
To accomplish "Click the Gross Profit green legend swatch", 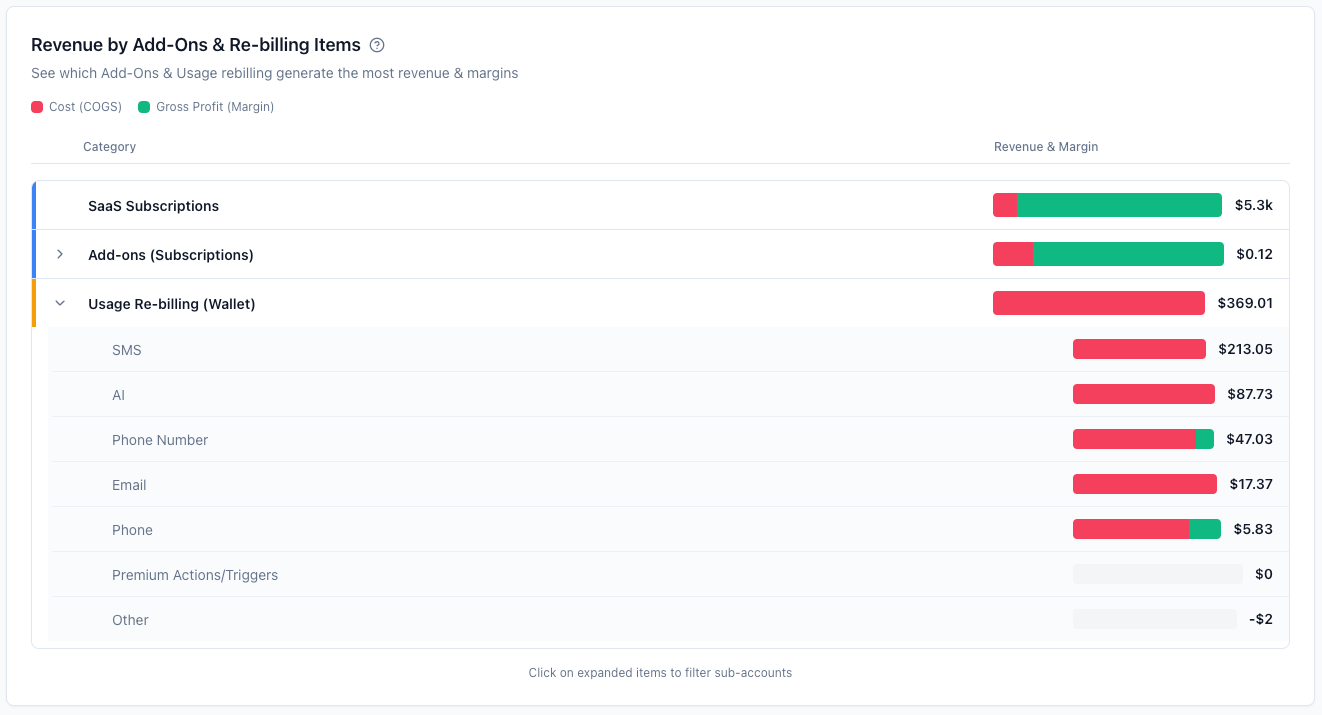I will [x=144, y=106].
